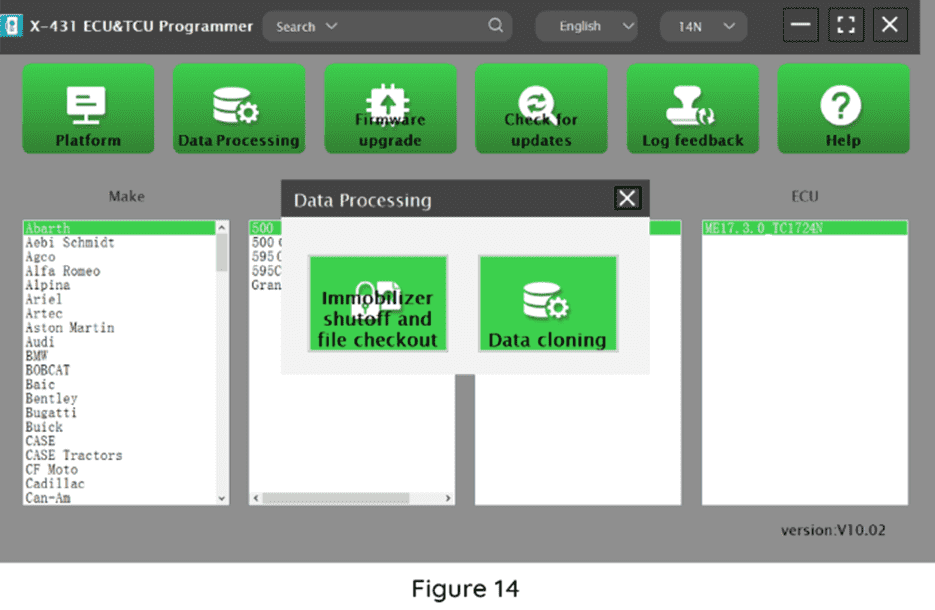Close the Data Processing dialog
Screen dimensions: 935x610
[627, 198]
